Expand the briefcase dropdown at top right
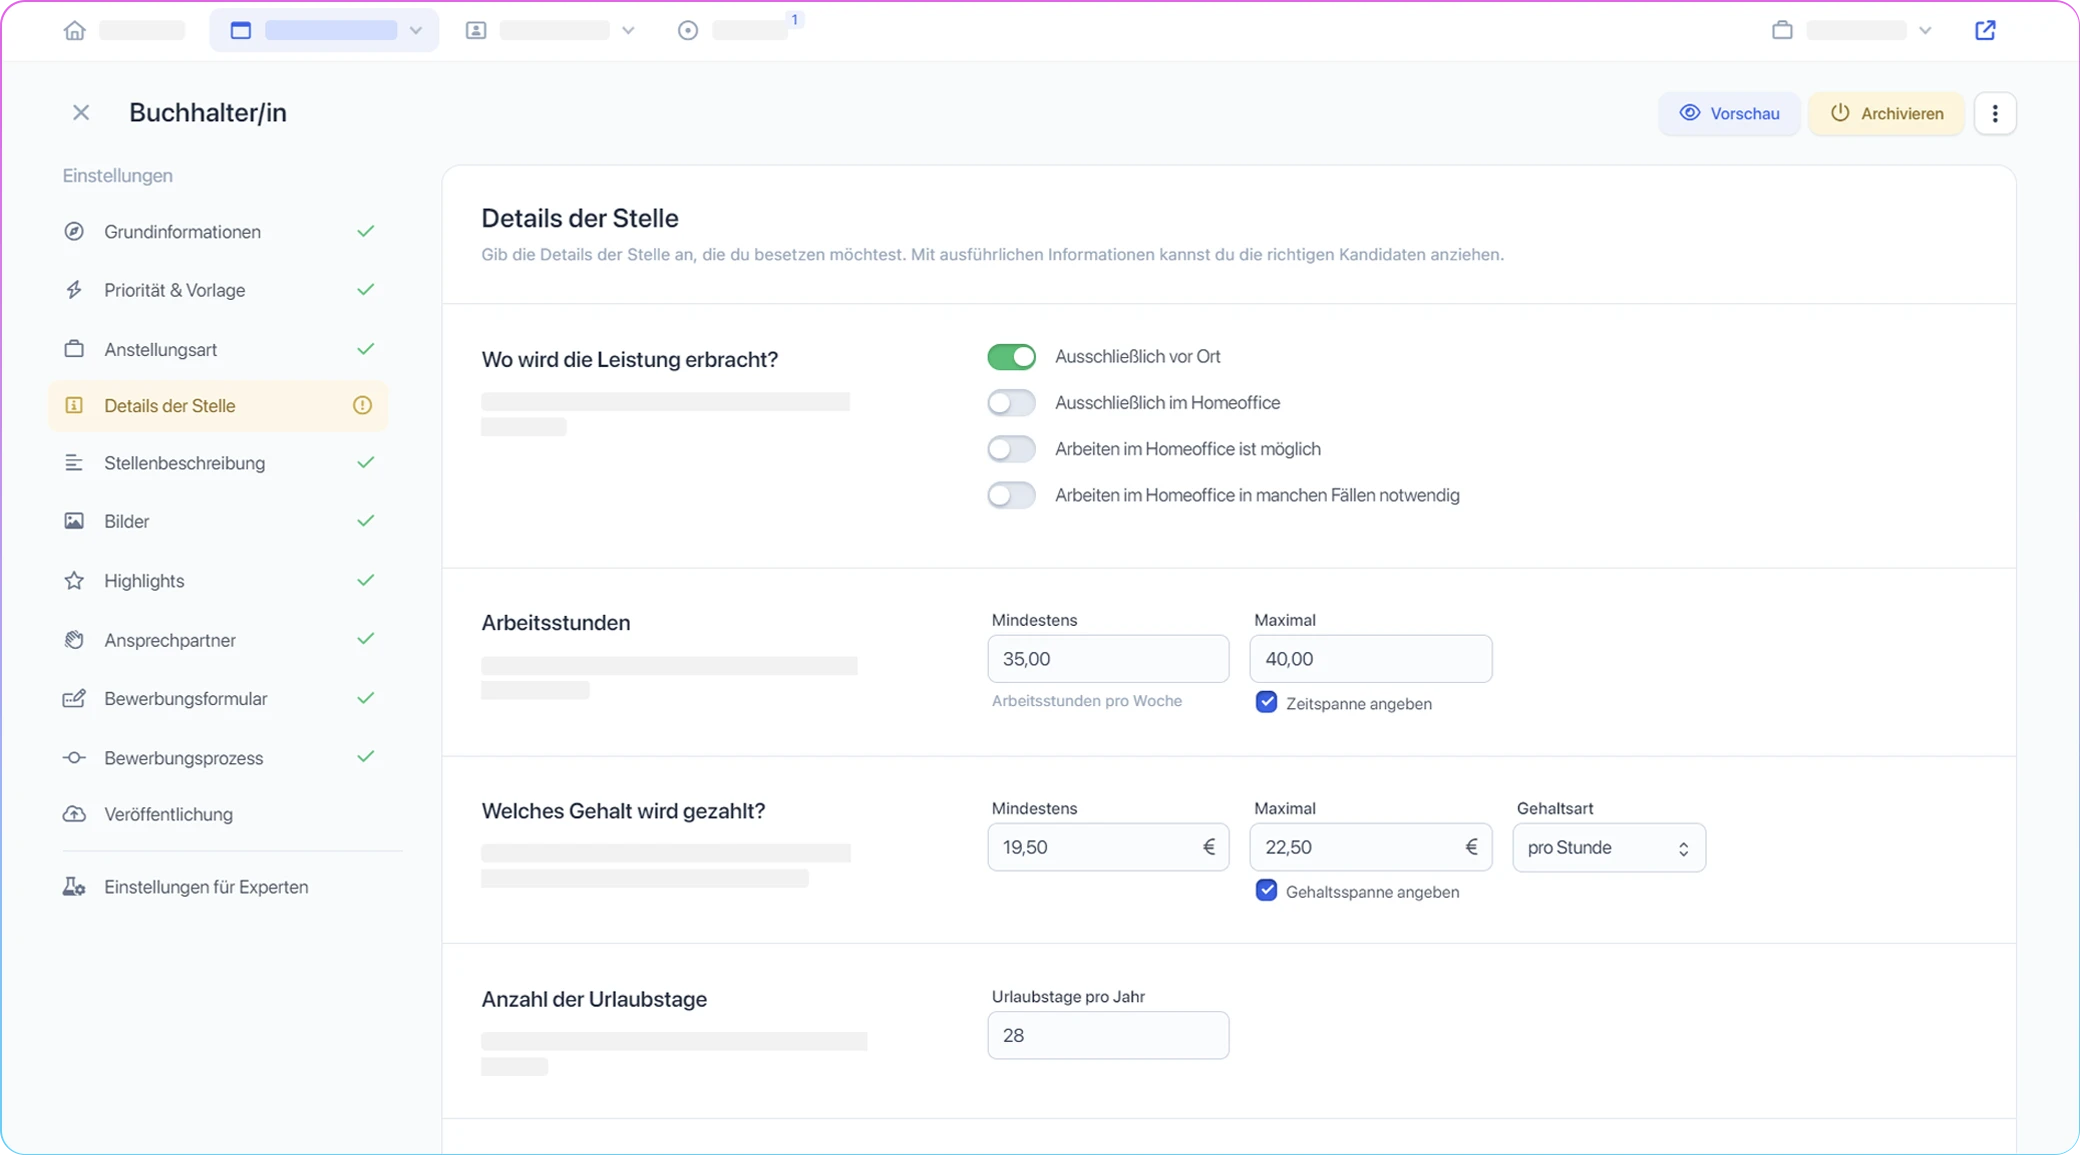Viewport: 2080px width, 1155px height. tap(1924, 30)
